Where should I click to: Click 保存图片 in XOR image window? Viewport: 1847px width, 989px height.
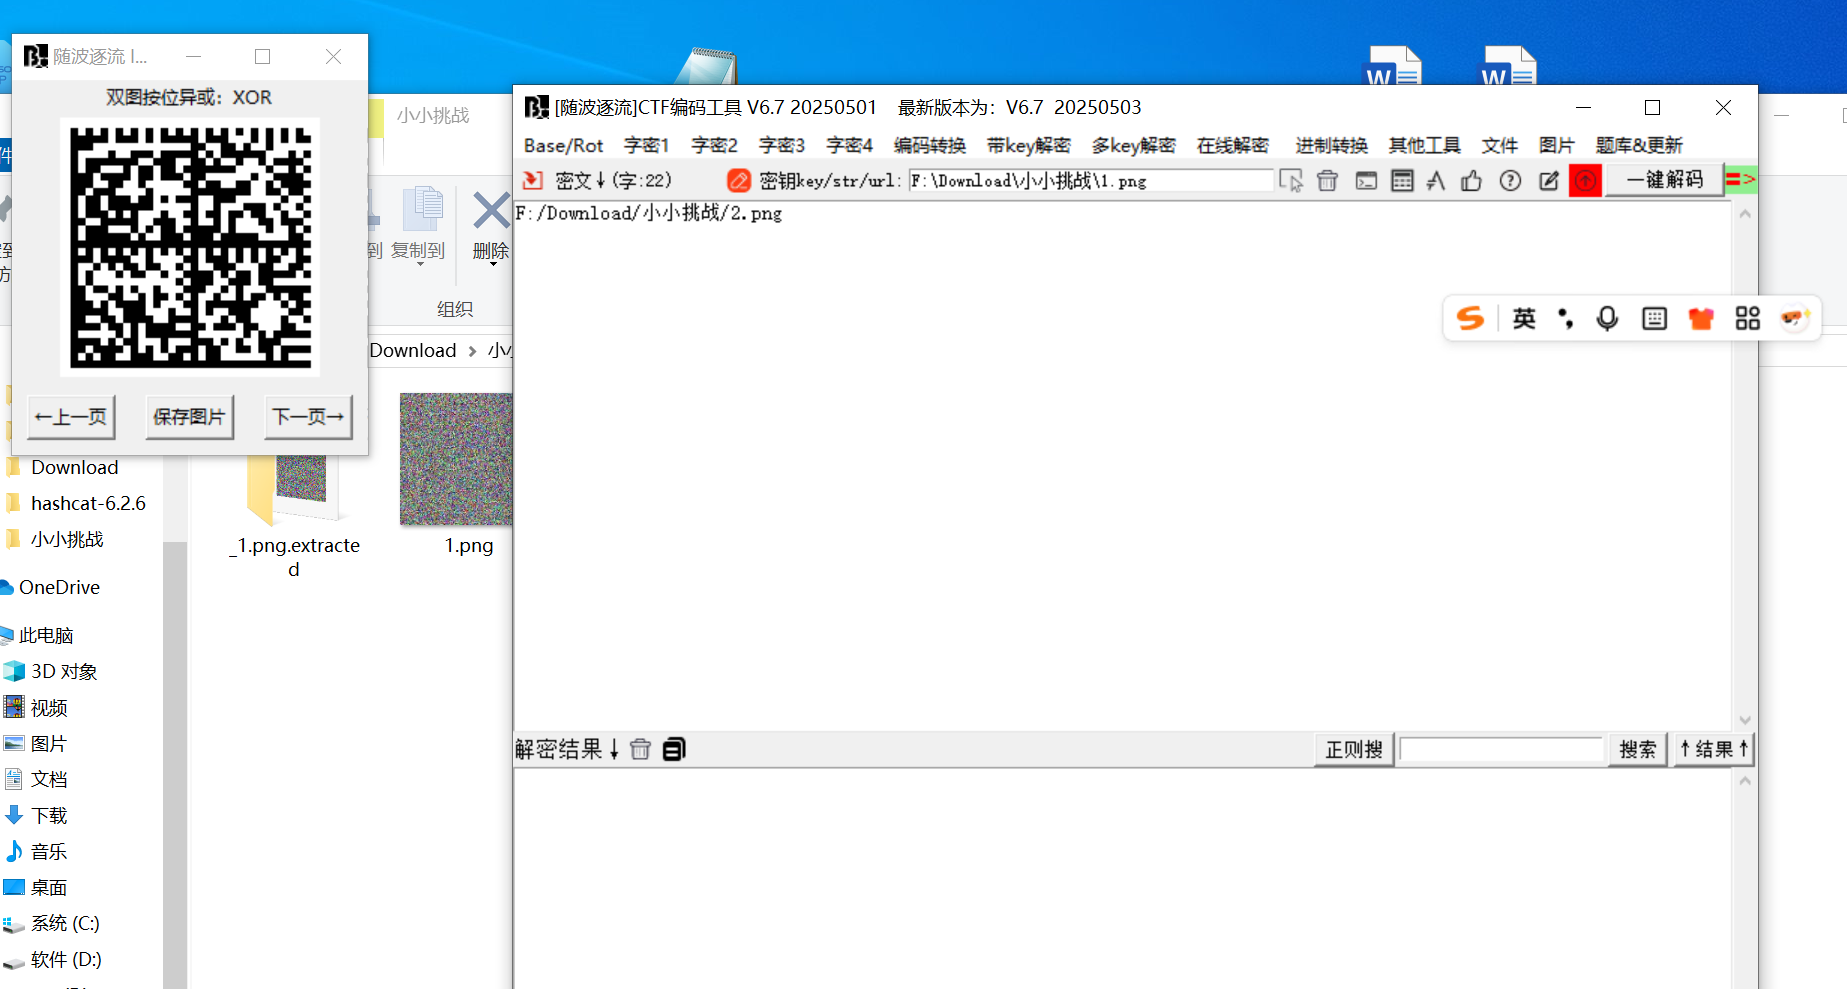click(x=189, y=417)
